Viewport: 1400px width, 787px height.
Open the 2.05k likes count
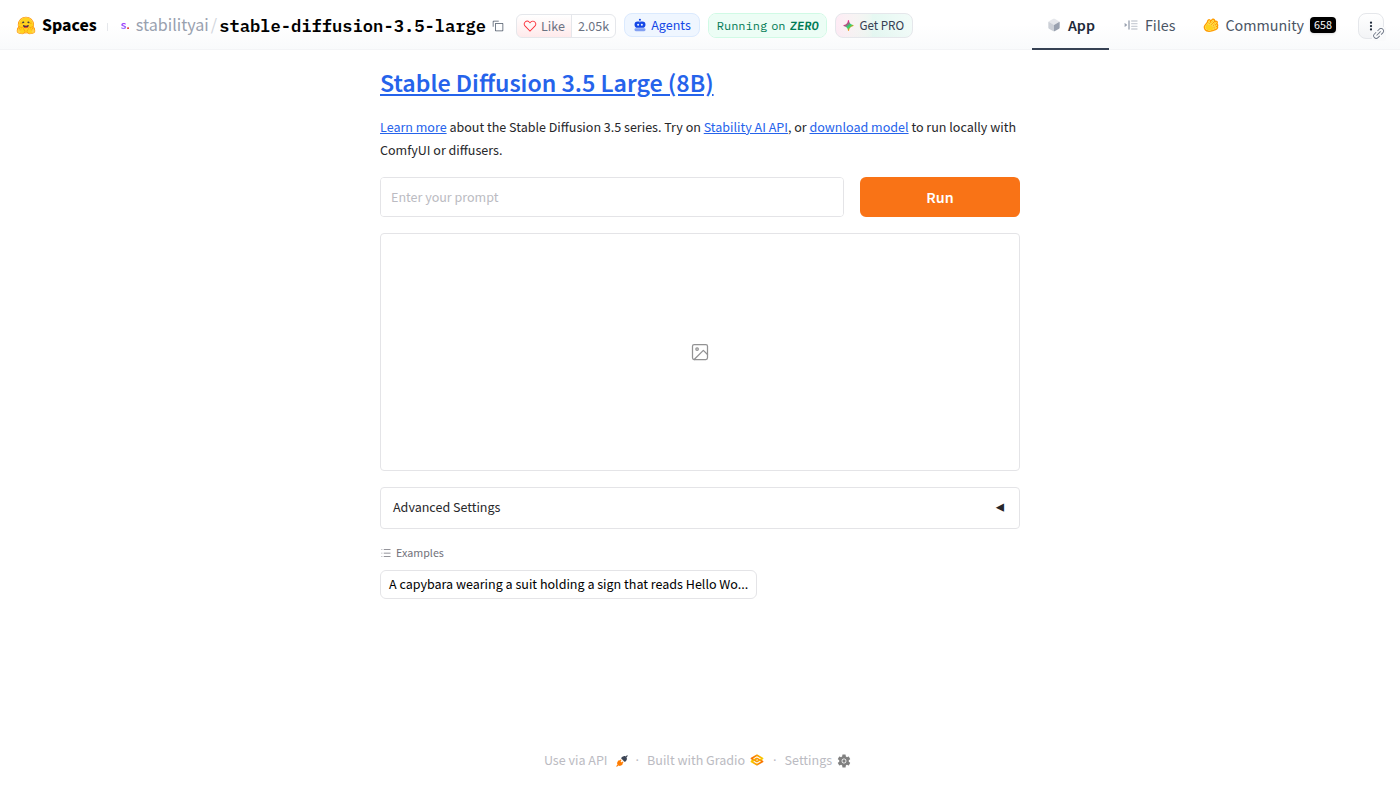coord(593,26)
